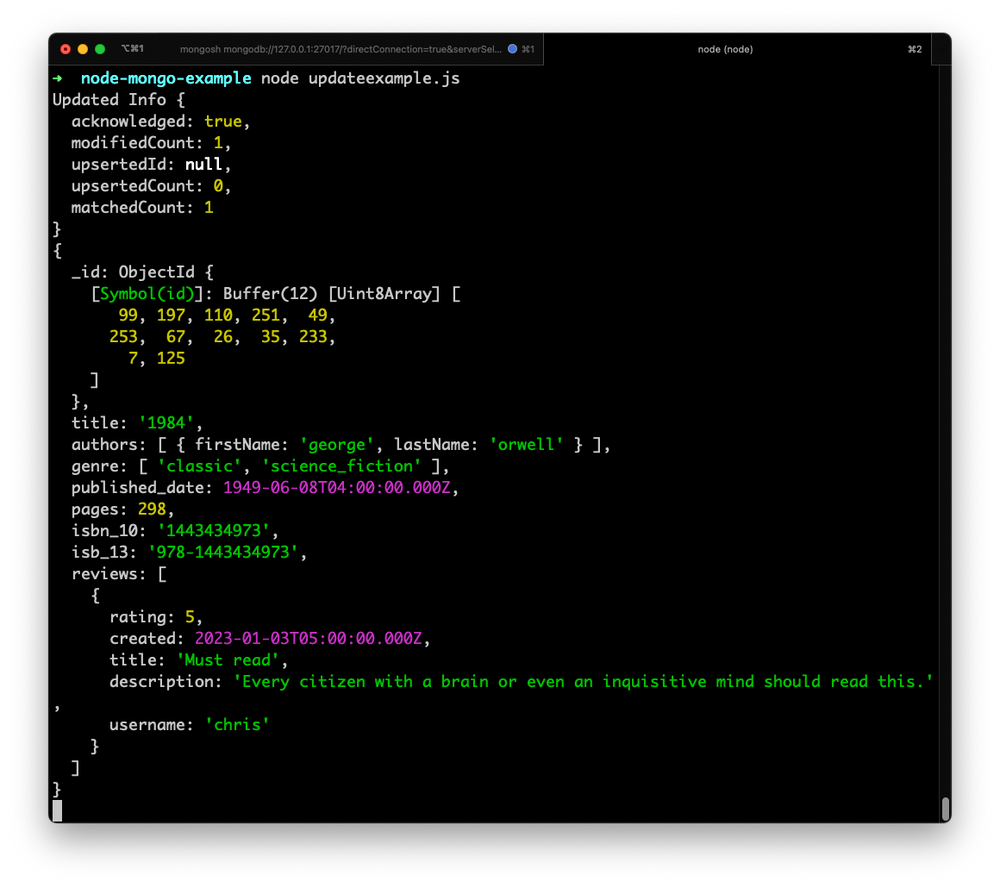Switch to the node (node) tab
1000x887 pixels.
[x=724, y=49]
